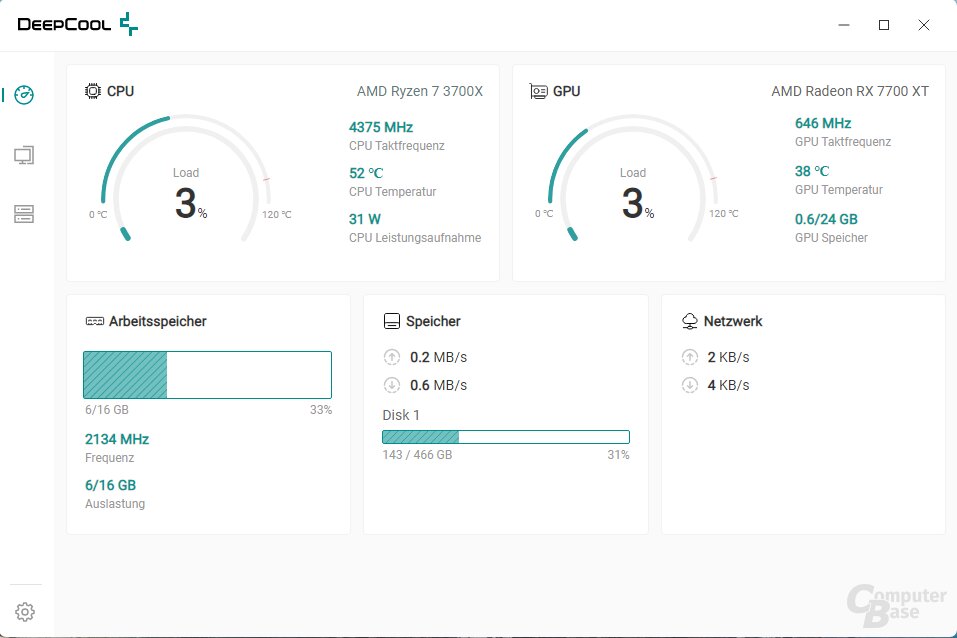Select the AMD Radeon RX 7700 XT label
The image size is (957, 638).
pos(849,91)
